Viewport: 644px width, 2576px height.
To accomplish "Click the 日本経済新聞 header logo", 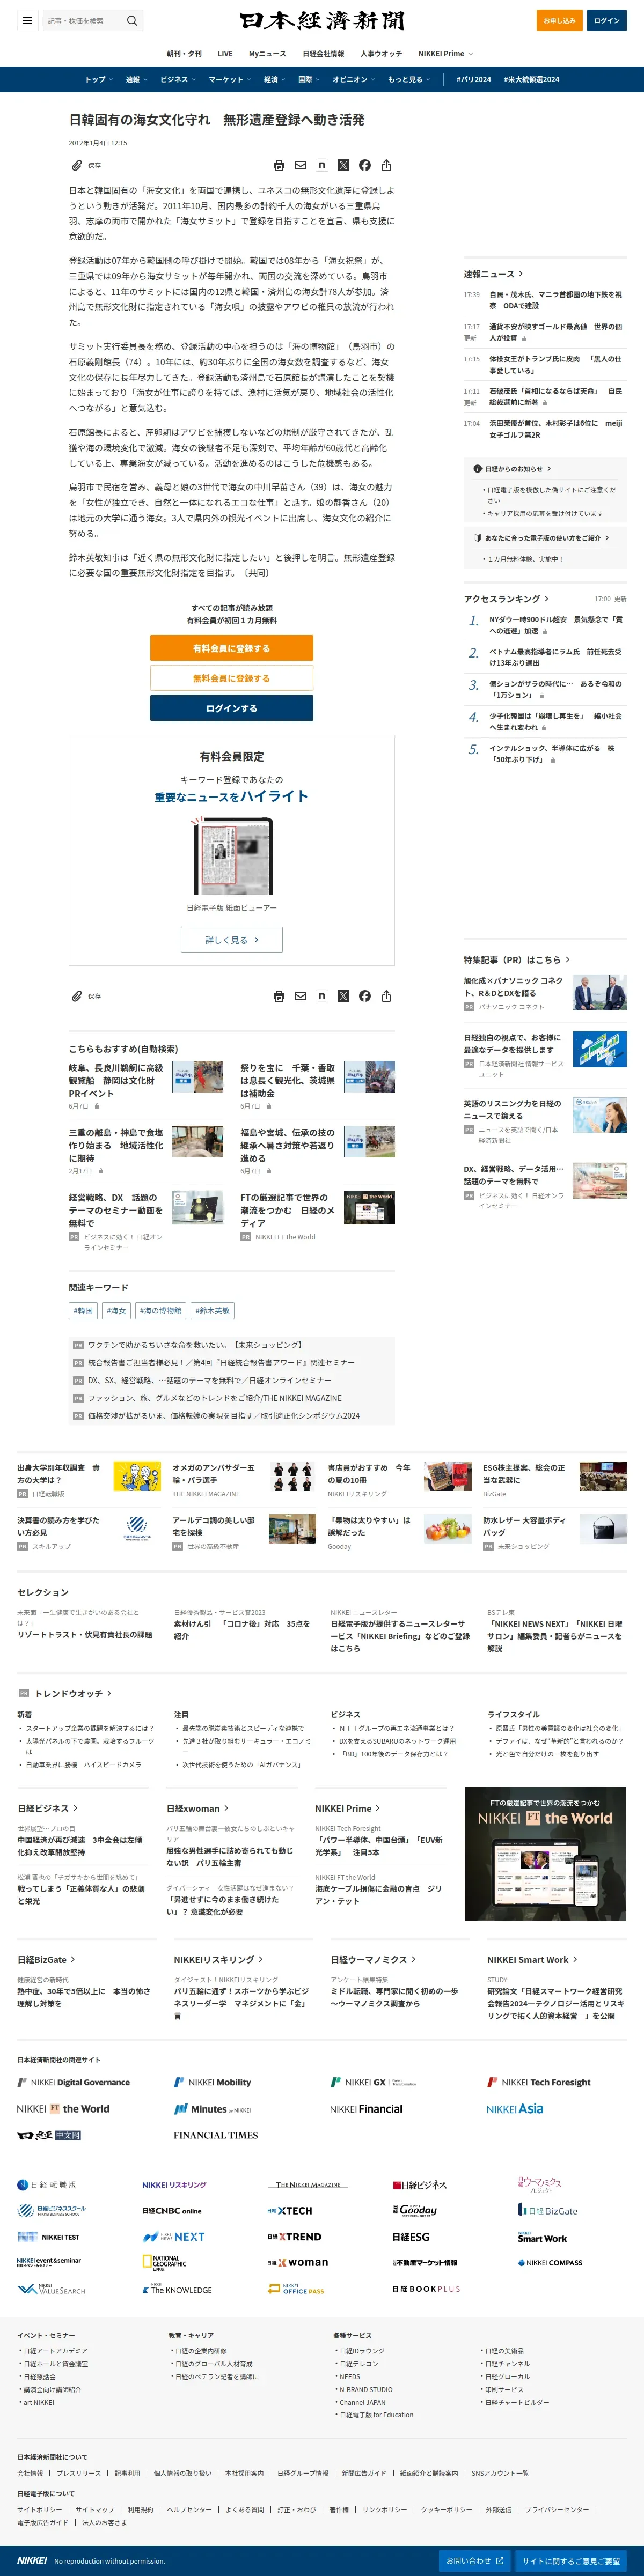I will 322,20.
